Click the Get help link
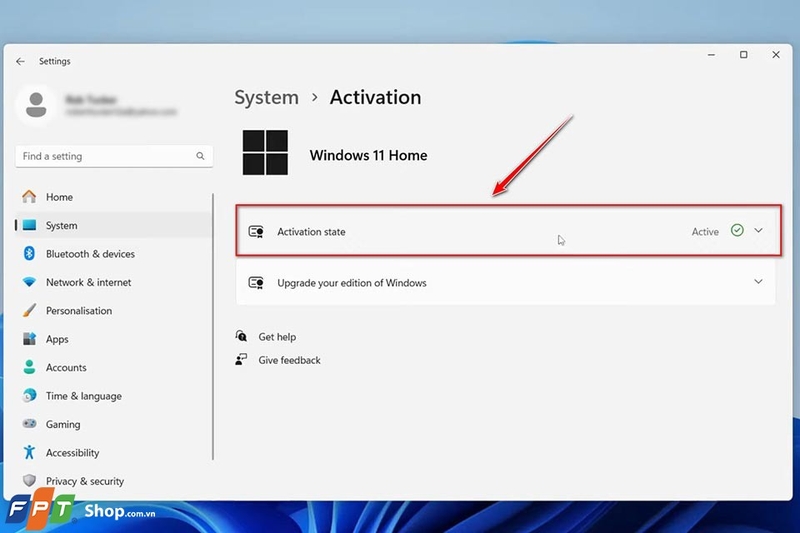800x533 pixels. pyautogui.click(x=277, y=337)
